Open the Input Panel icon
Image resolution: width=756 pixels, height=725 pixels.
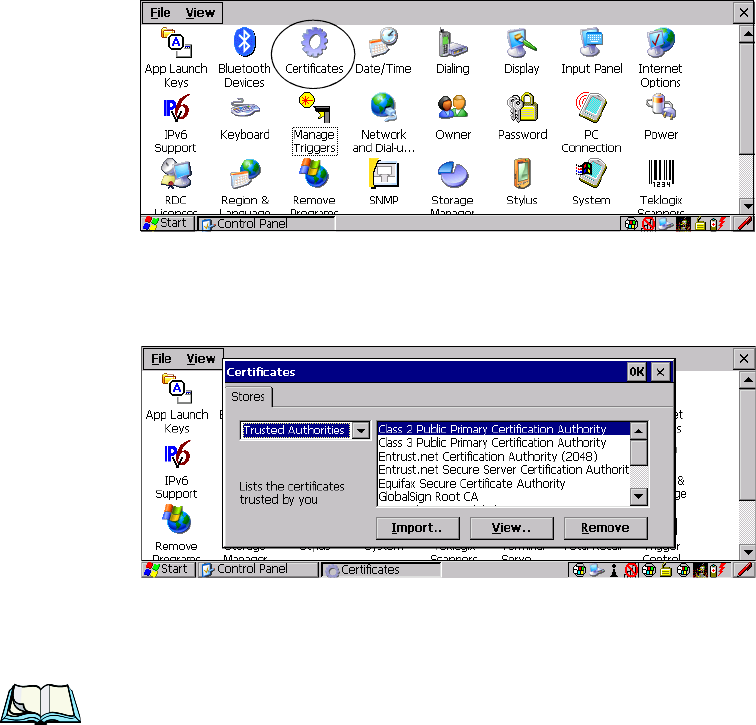pyautogui.click(x=592, y=52)
